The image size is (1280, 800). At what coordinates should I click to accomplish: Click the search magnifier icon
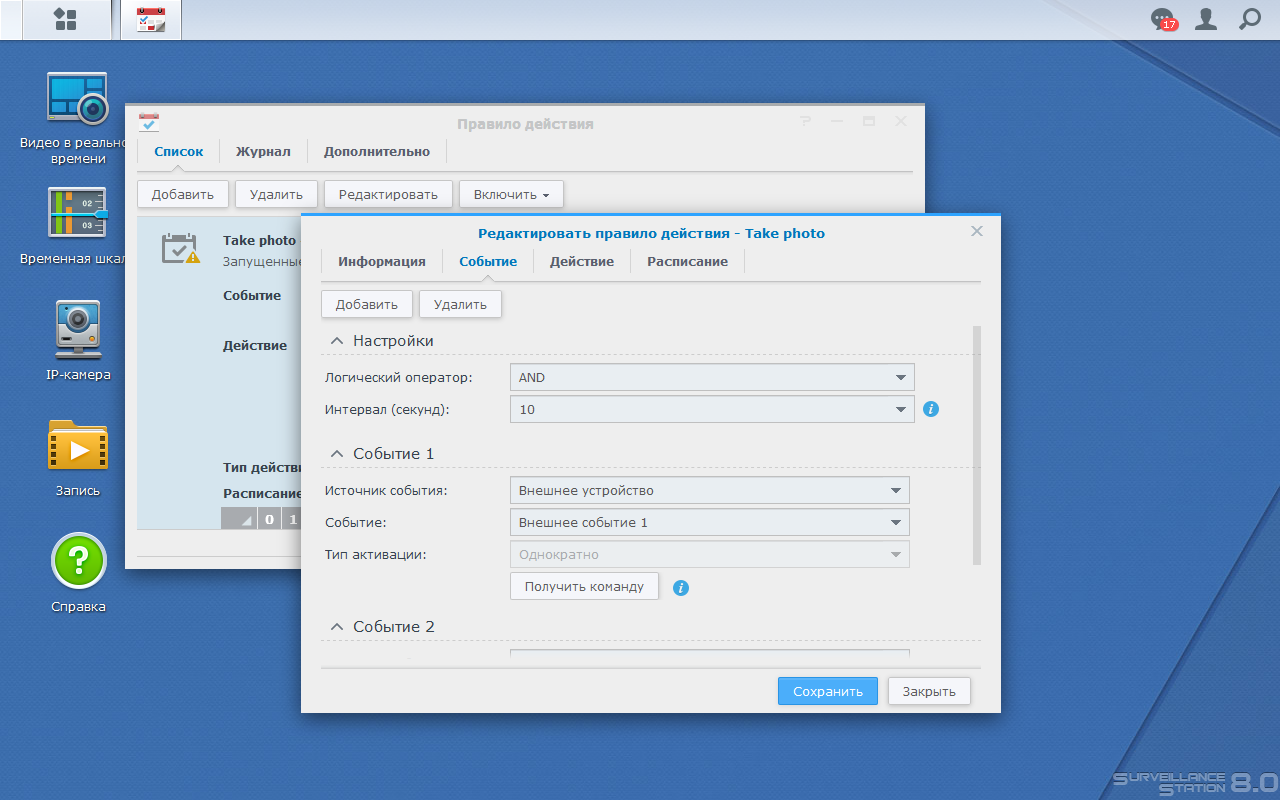[1250, 18]
